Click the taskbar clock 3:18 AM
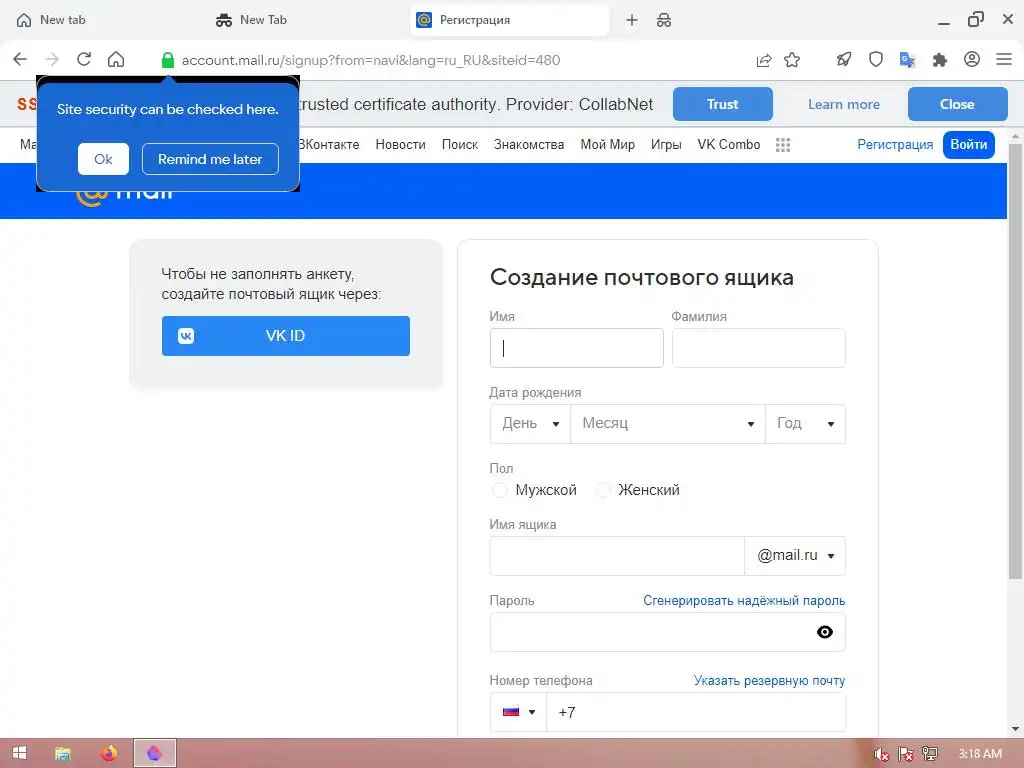 pyautogui.click(x=980, y=754)
